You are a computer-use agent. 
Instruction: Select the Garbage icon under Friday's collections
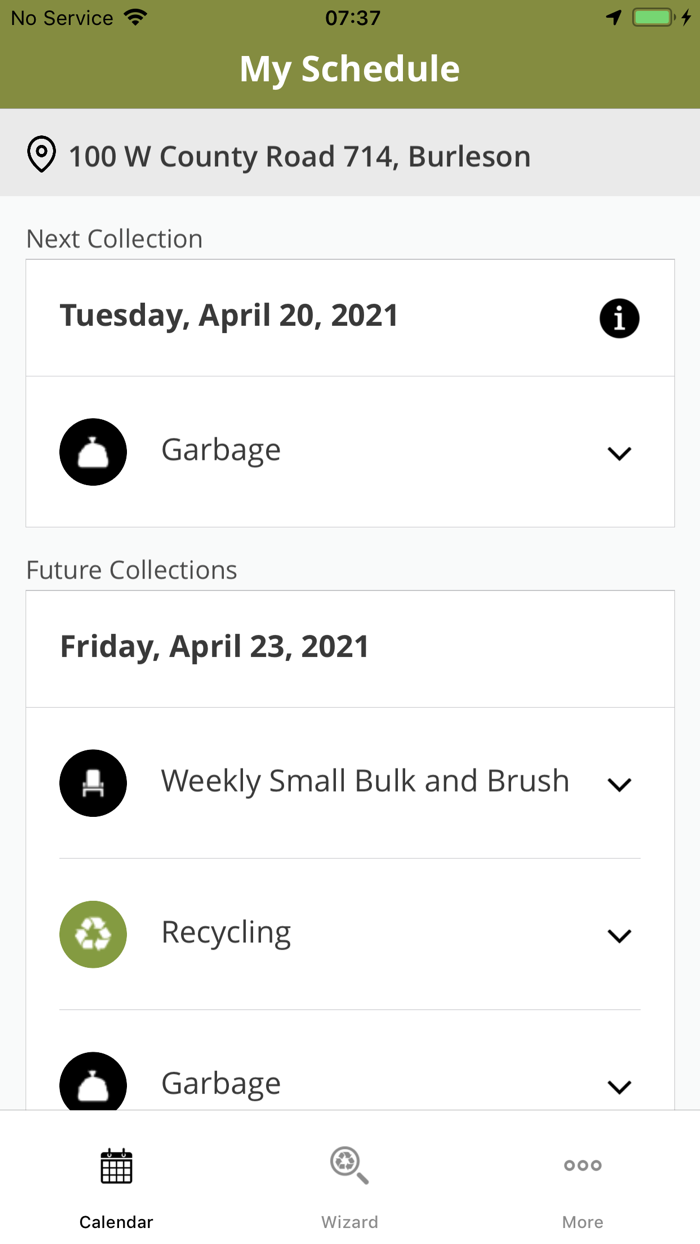click(x=93, y=1084)
